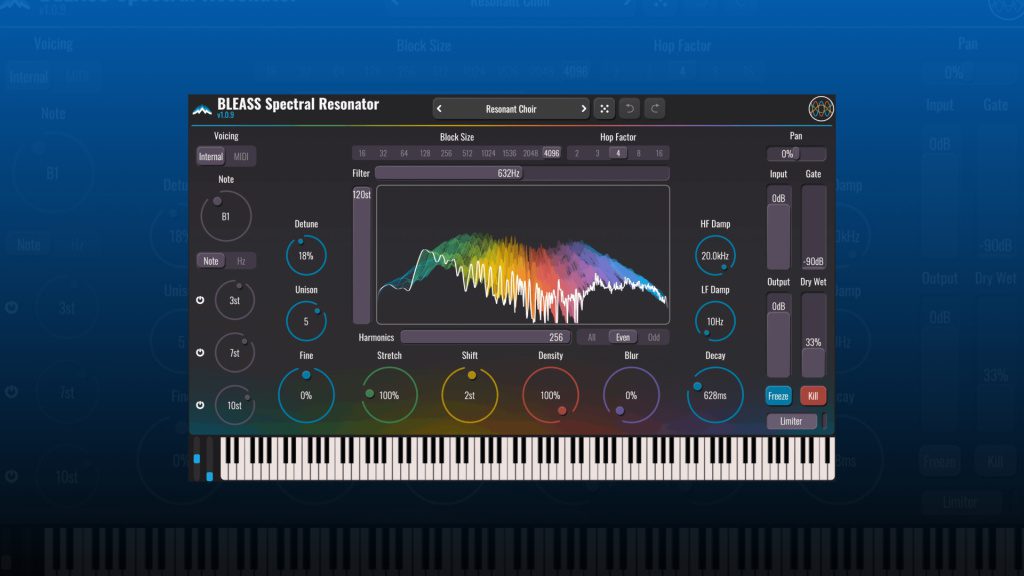
Task: Click the Pan slider at 0%
Action: (796, 154)
